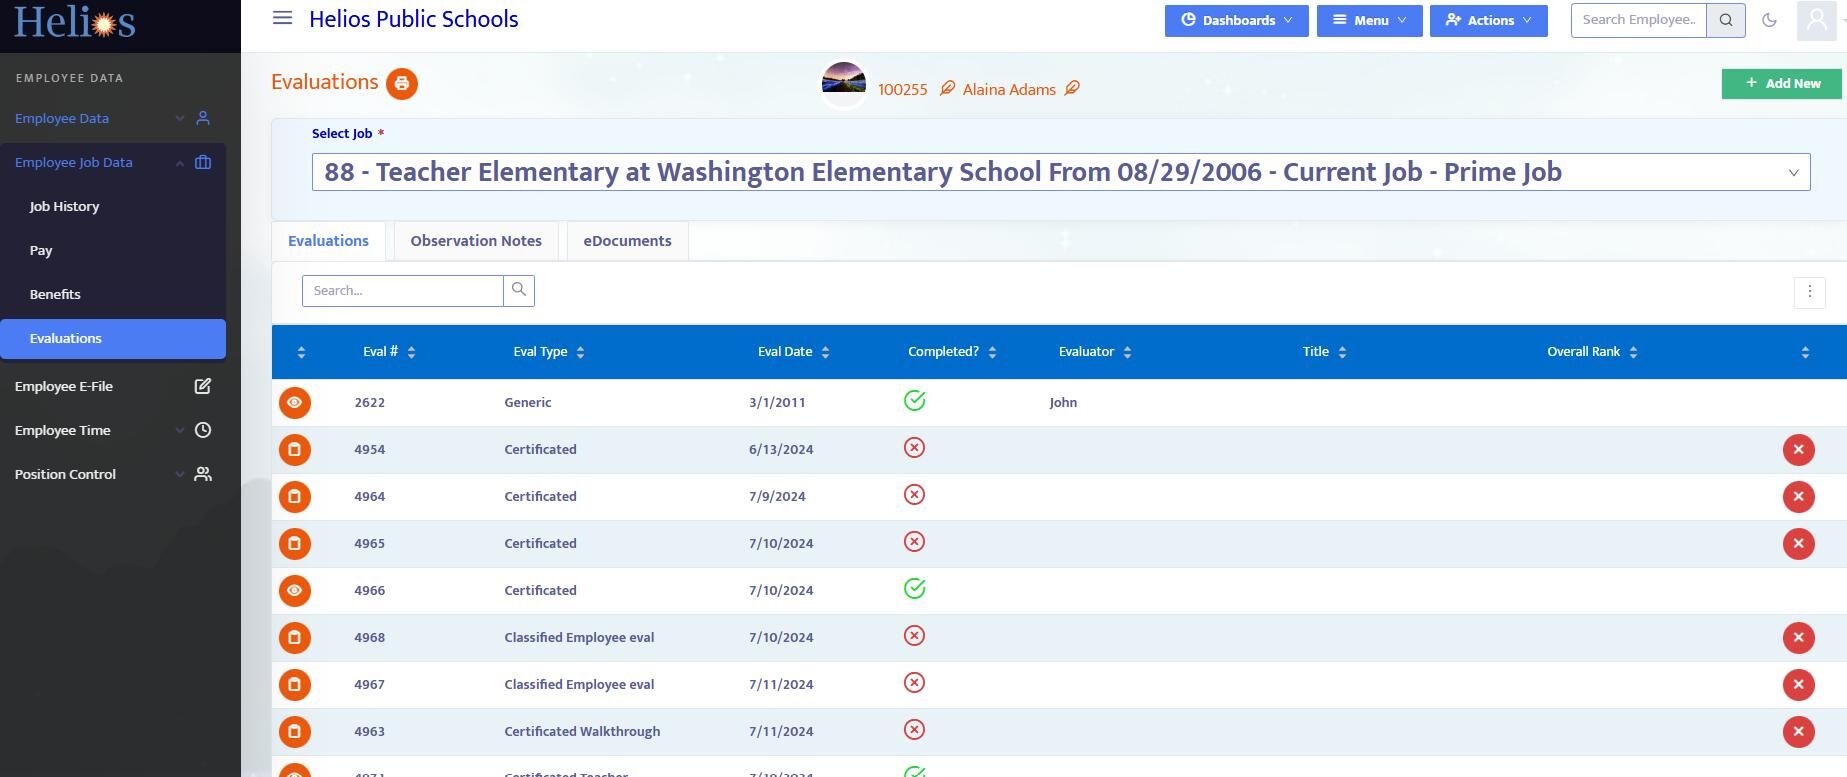Open evaluation 4963 using its orange clipboard icon
The width and height of the screenshot is (1847, 777).
[x=295, y=731]
